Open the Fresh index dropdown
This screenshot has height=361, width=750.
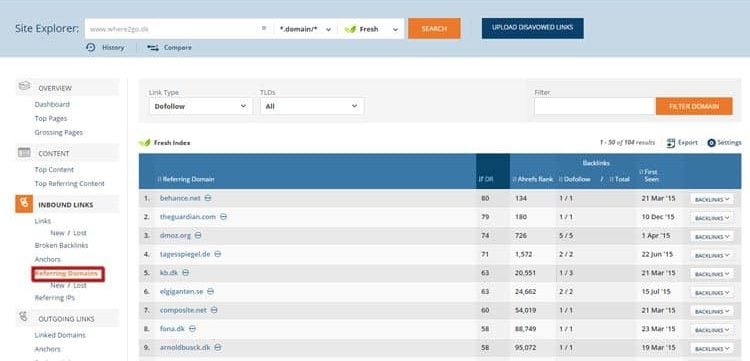[371, 29]
